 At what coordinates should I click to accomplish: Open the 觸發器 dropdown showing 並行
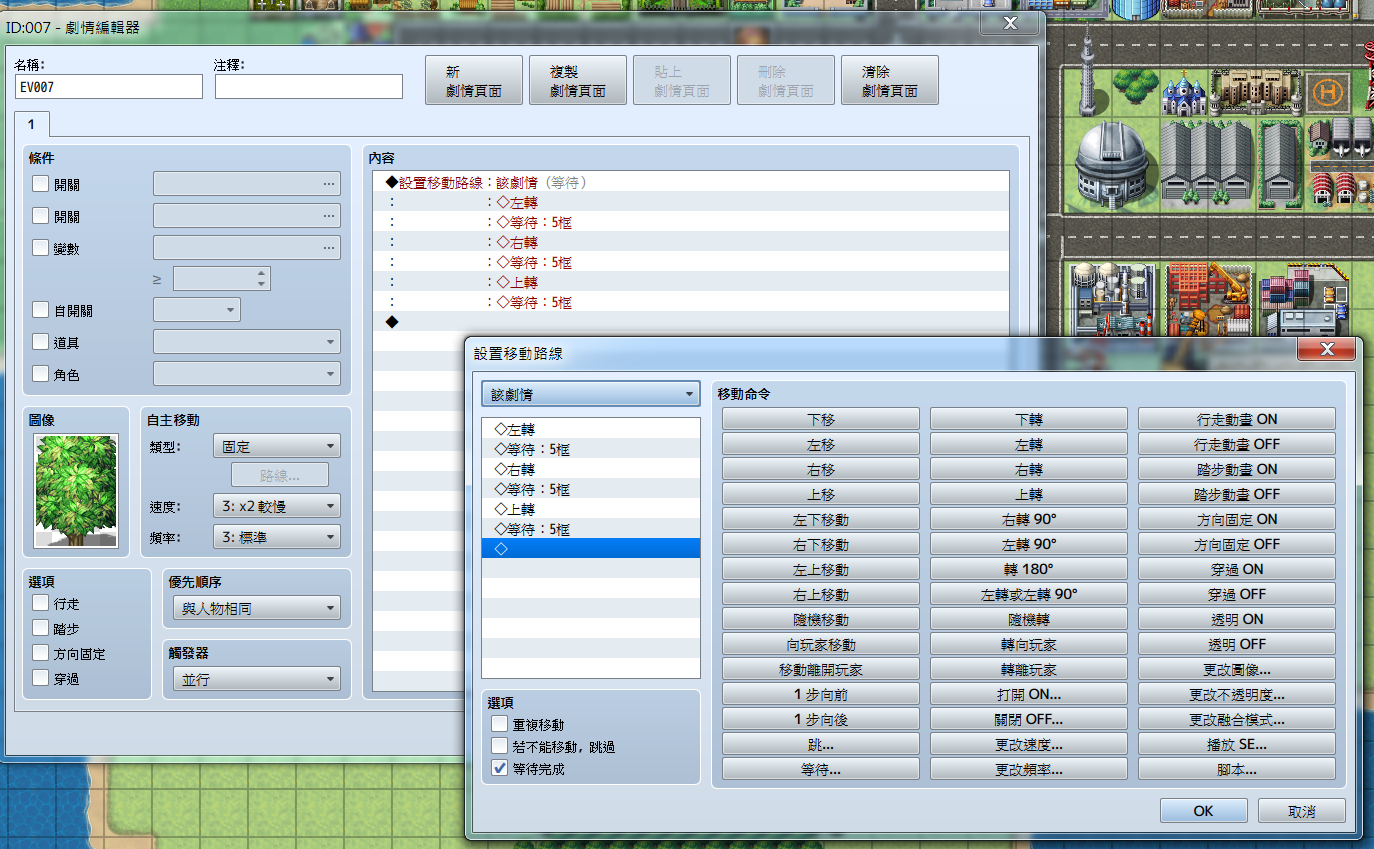257,680
